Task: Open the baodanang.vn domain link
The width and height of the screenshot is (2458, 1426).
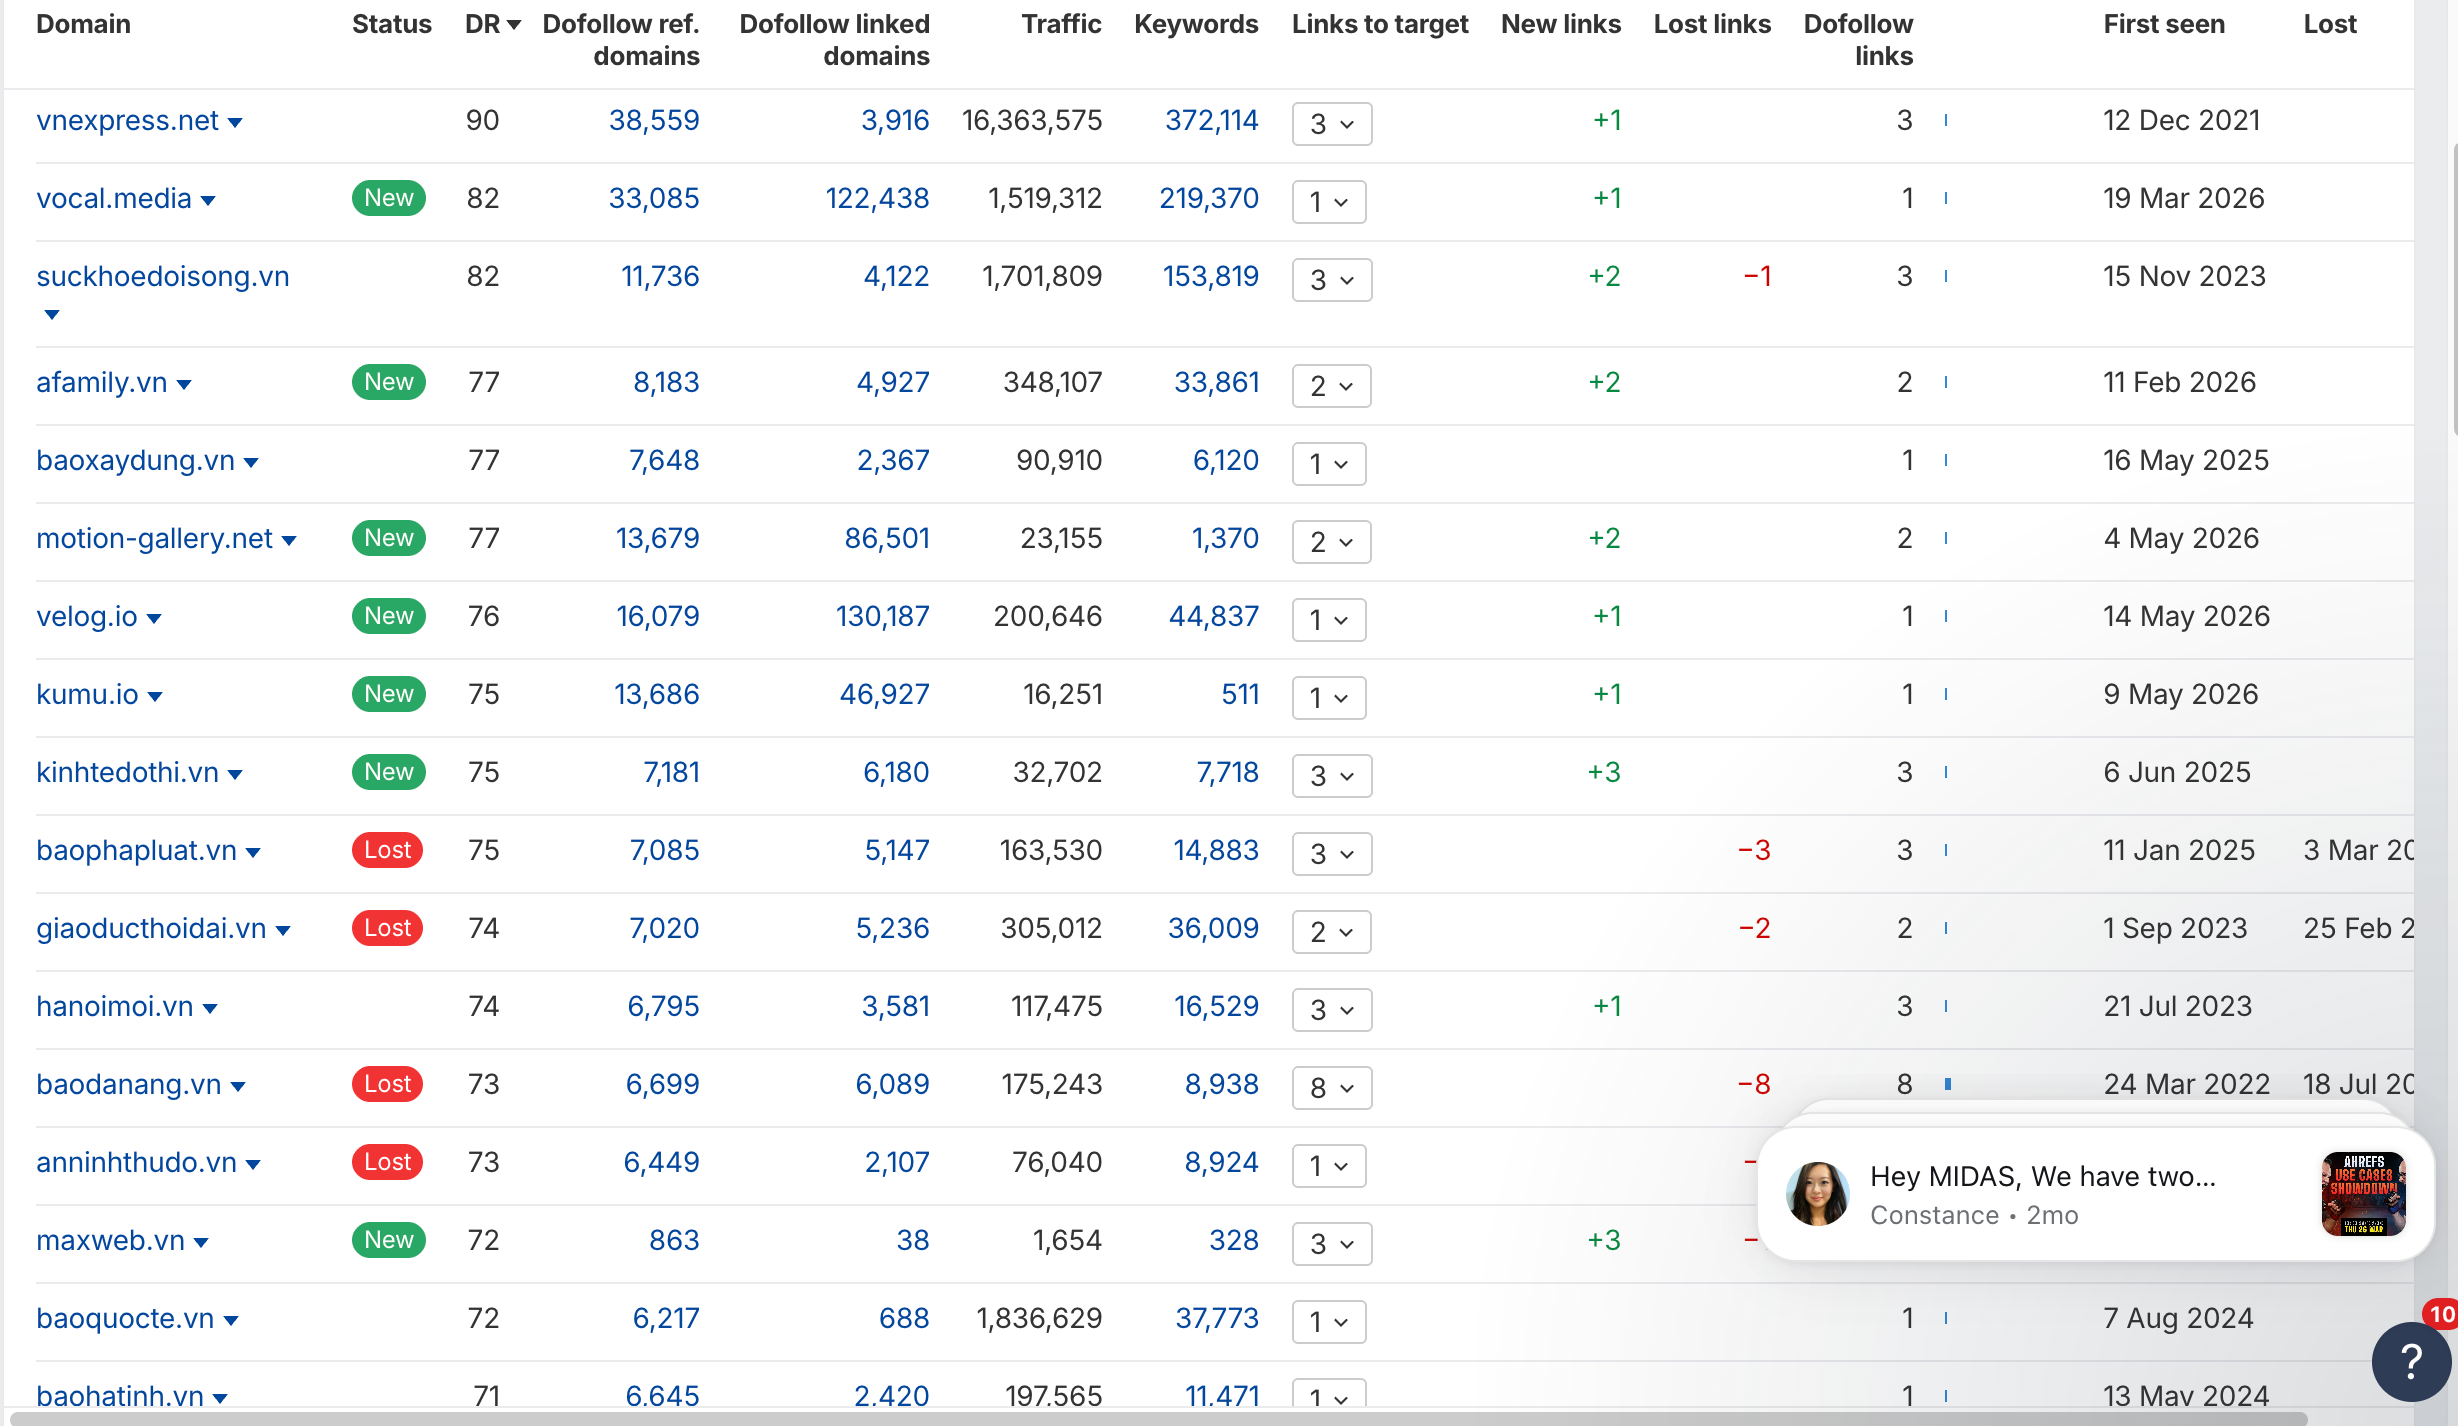Action: [x=129, y=1084]
